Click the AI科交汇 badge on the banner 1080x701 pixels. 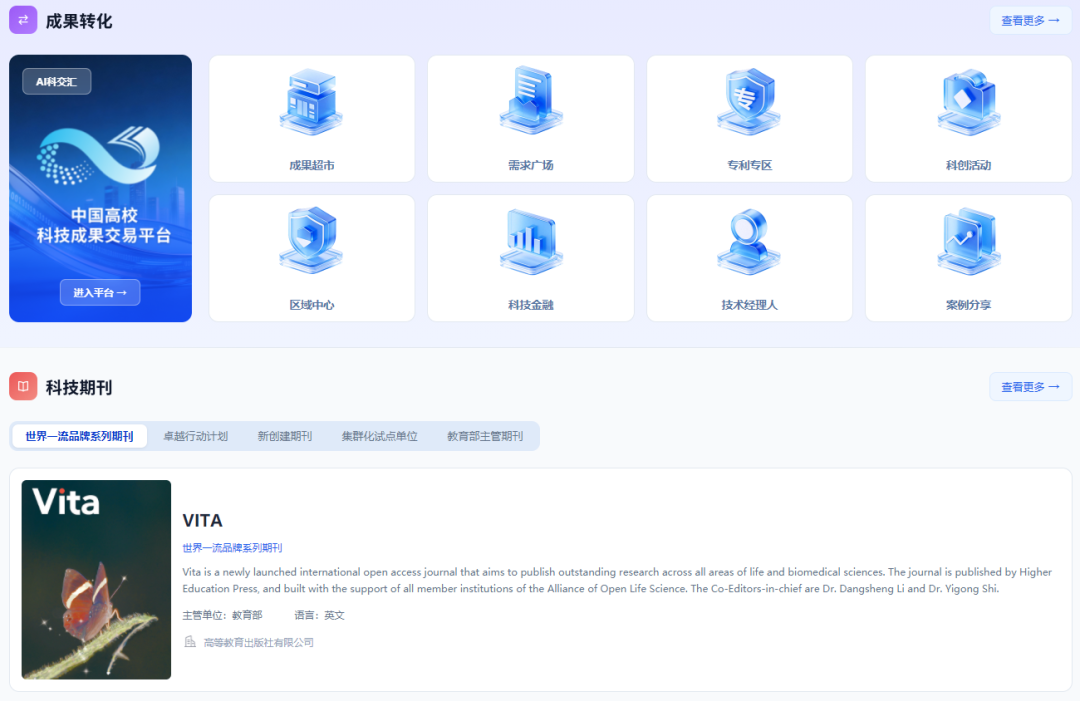[55, 80]
